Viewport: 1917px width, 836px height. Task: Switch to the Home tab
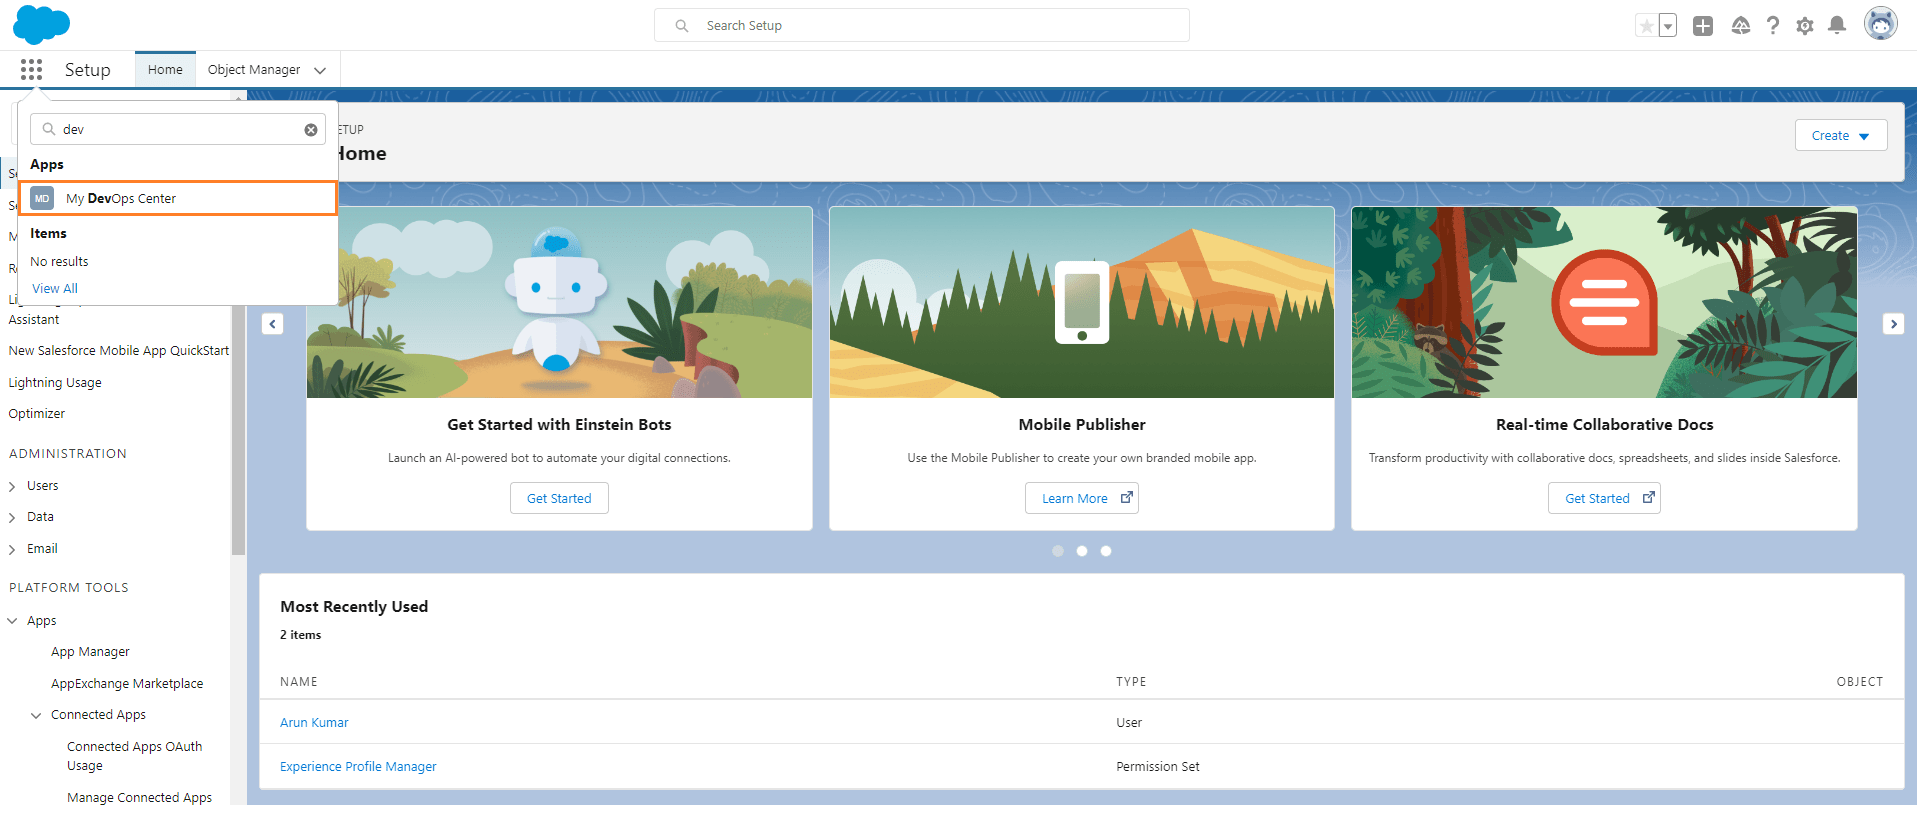[165, 69]
